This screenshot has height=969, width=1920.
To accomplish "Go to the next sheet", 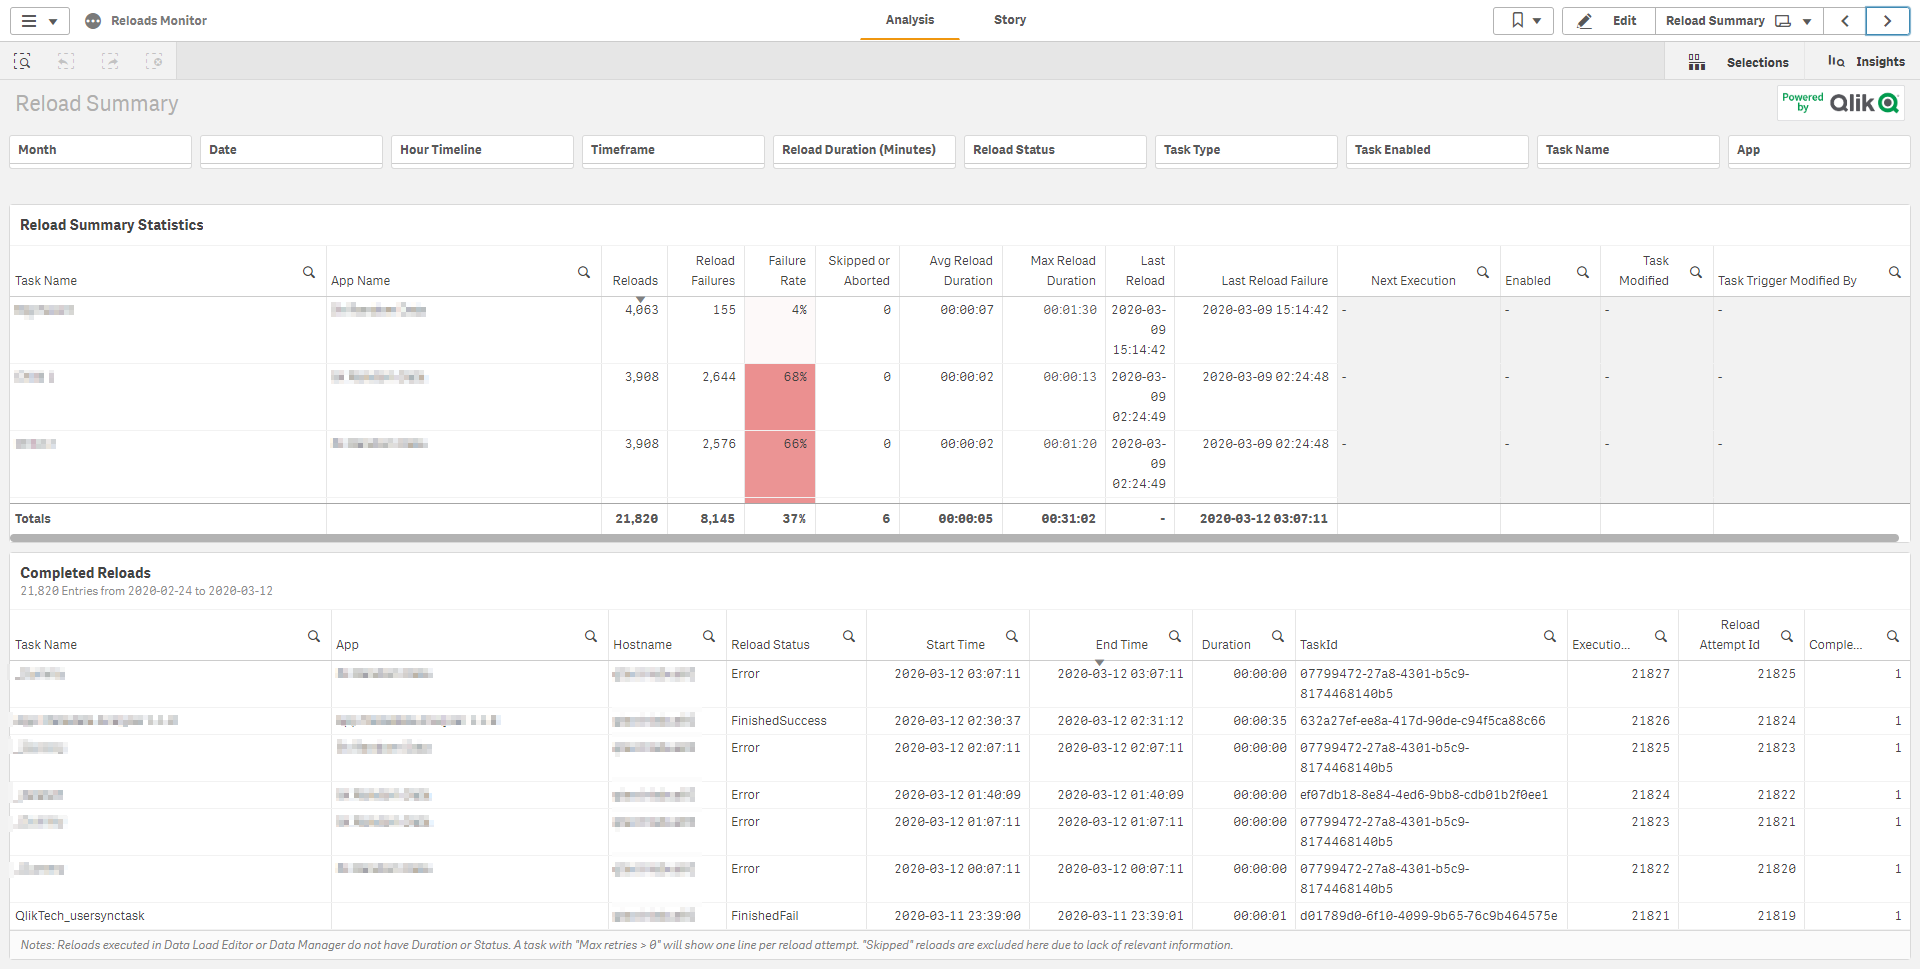I will click(x=1887, y=21).
